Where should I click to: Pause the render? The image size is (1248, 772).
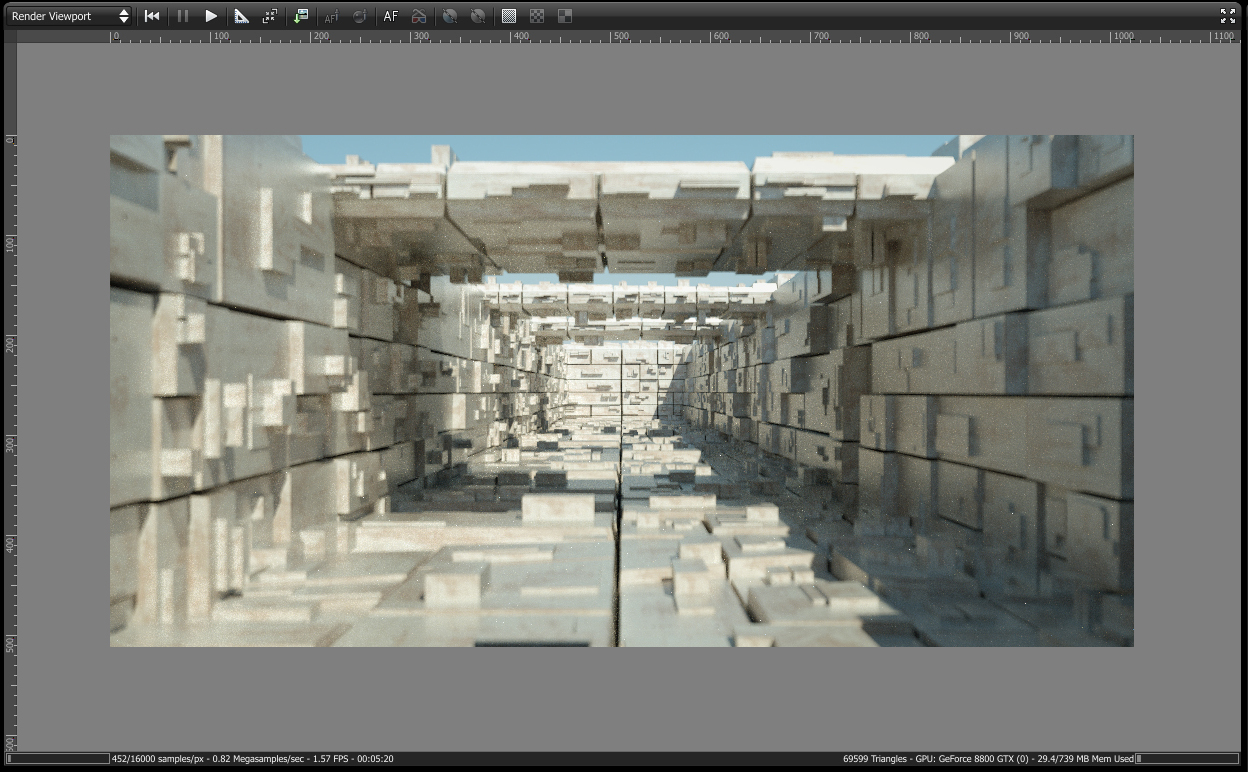(x=182, y=16)
